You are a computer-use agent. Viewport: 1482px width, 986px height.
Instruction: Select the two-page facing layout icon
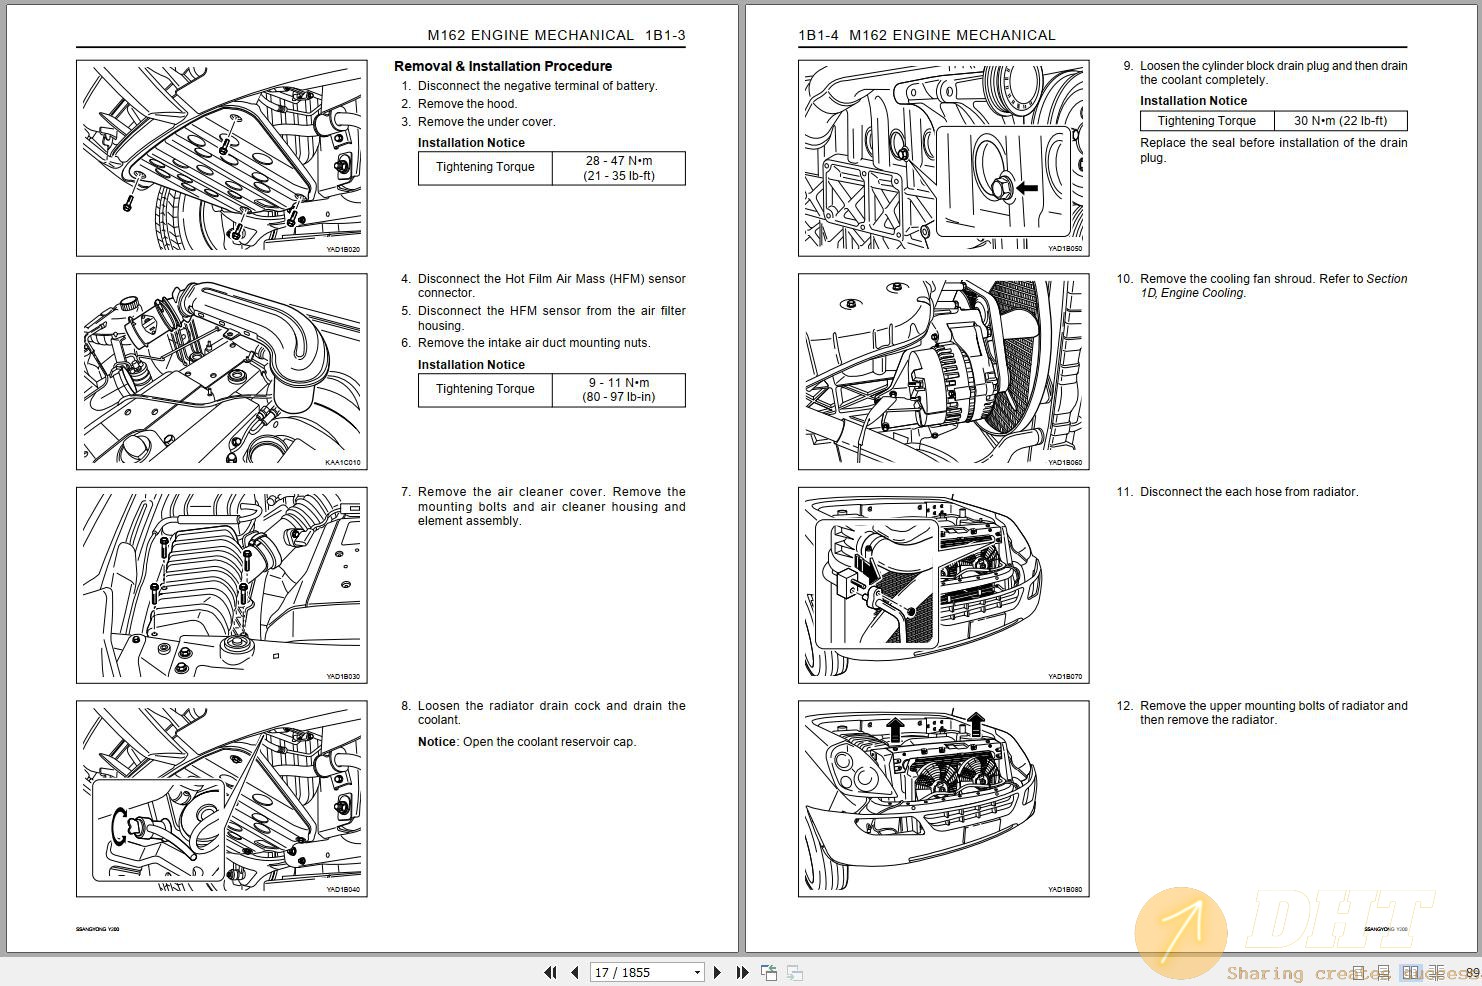click(x=1411, y=972)
